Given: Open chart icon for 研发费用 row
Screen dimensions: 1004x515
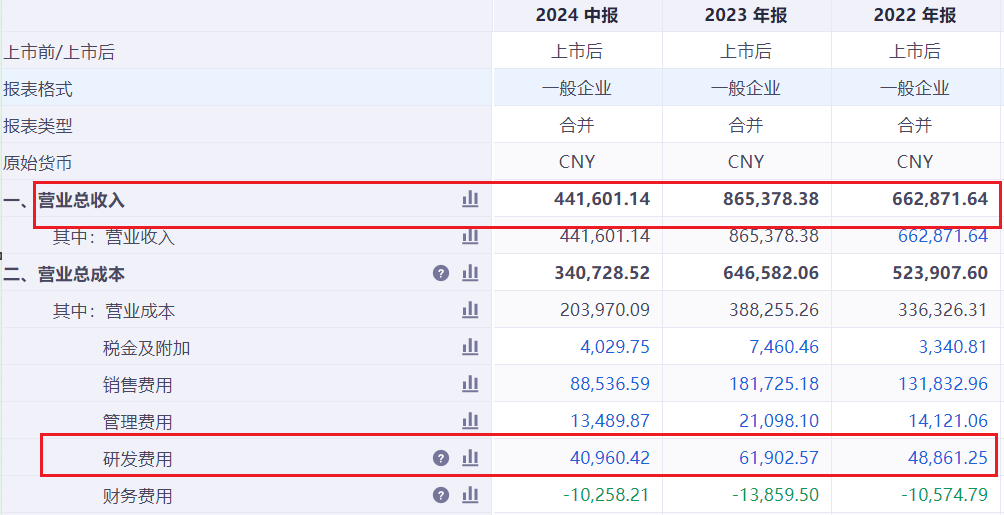Looking at the screenshot, I should coord(470,458).
